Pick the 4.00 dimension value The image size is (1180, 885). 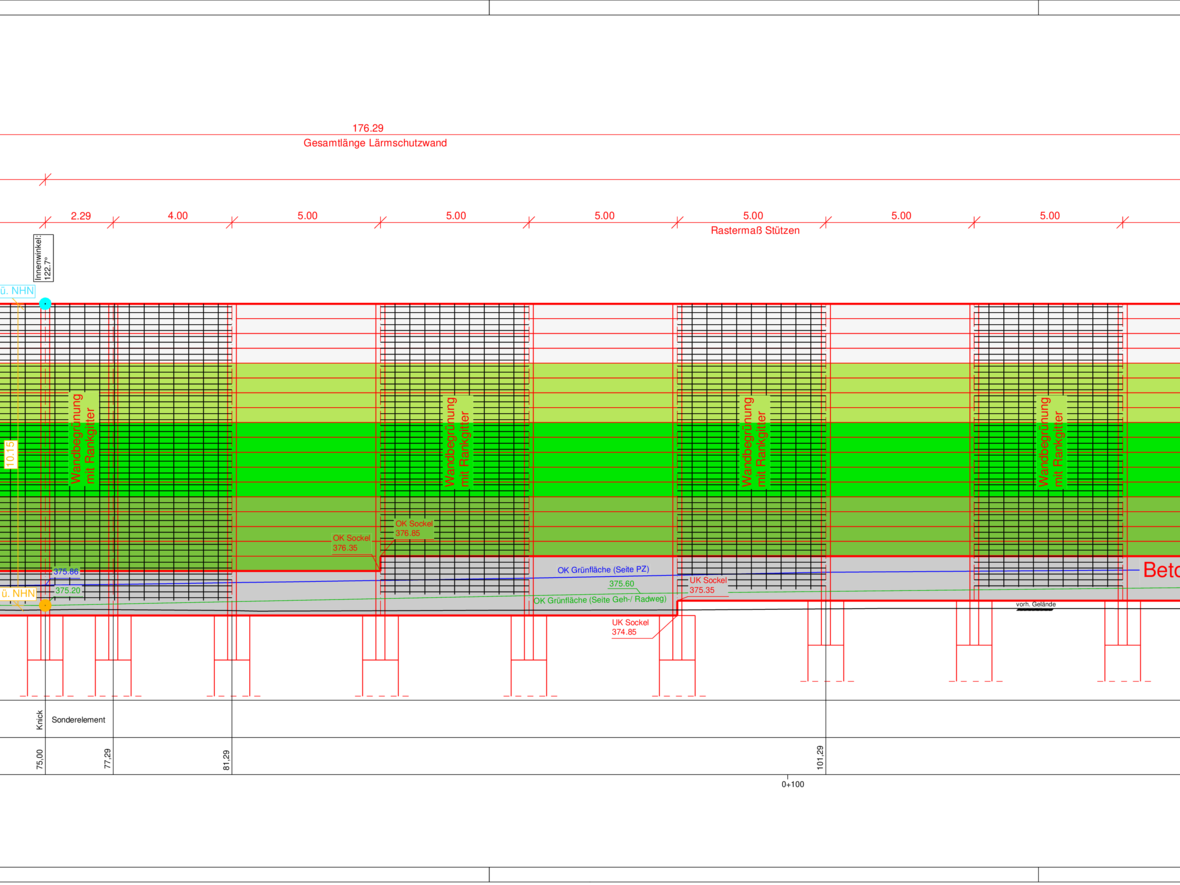coord(177,215)
